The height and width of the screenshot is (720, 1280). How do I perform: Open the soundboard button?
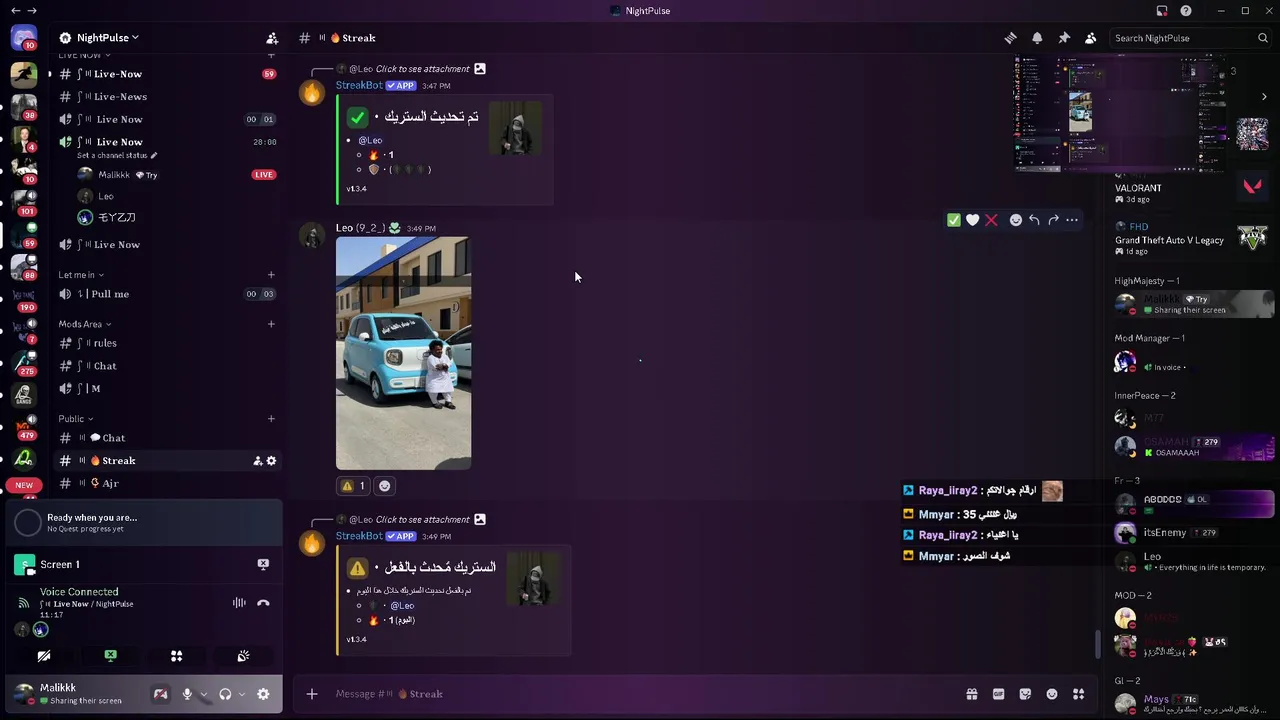(x=243, y=656)
